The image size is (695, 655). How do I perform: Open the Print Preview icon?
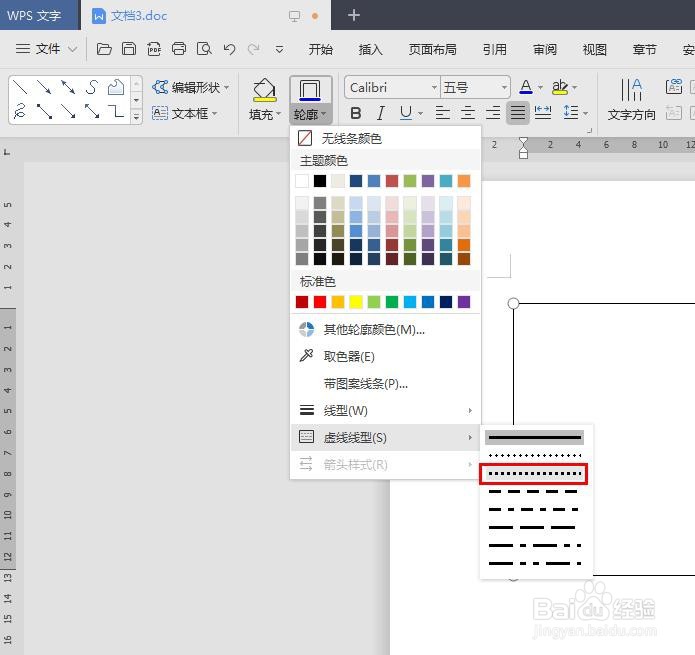click(204, 49)
